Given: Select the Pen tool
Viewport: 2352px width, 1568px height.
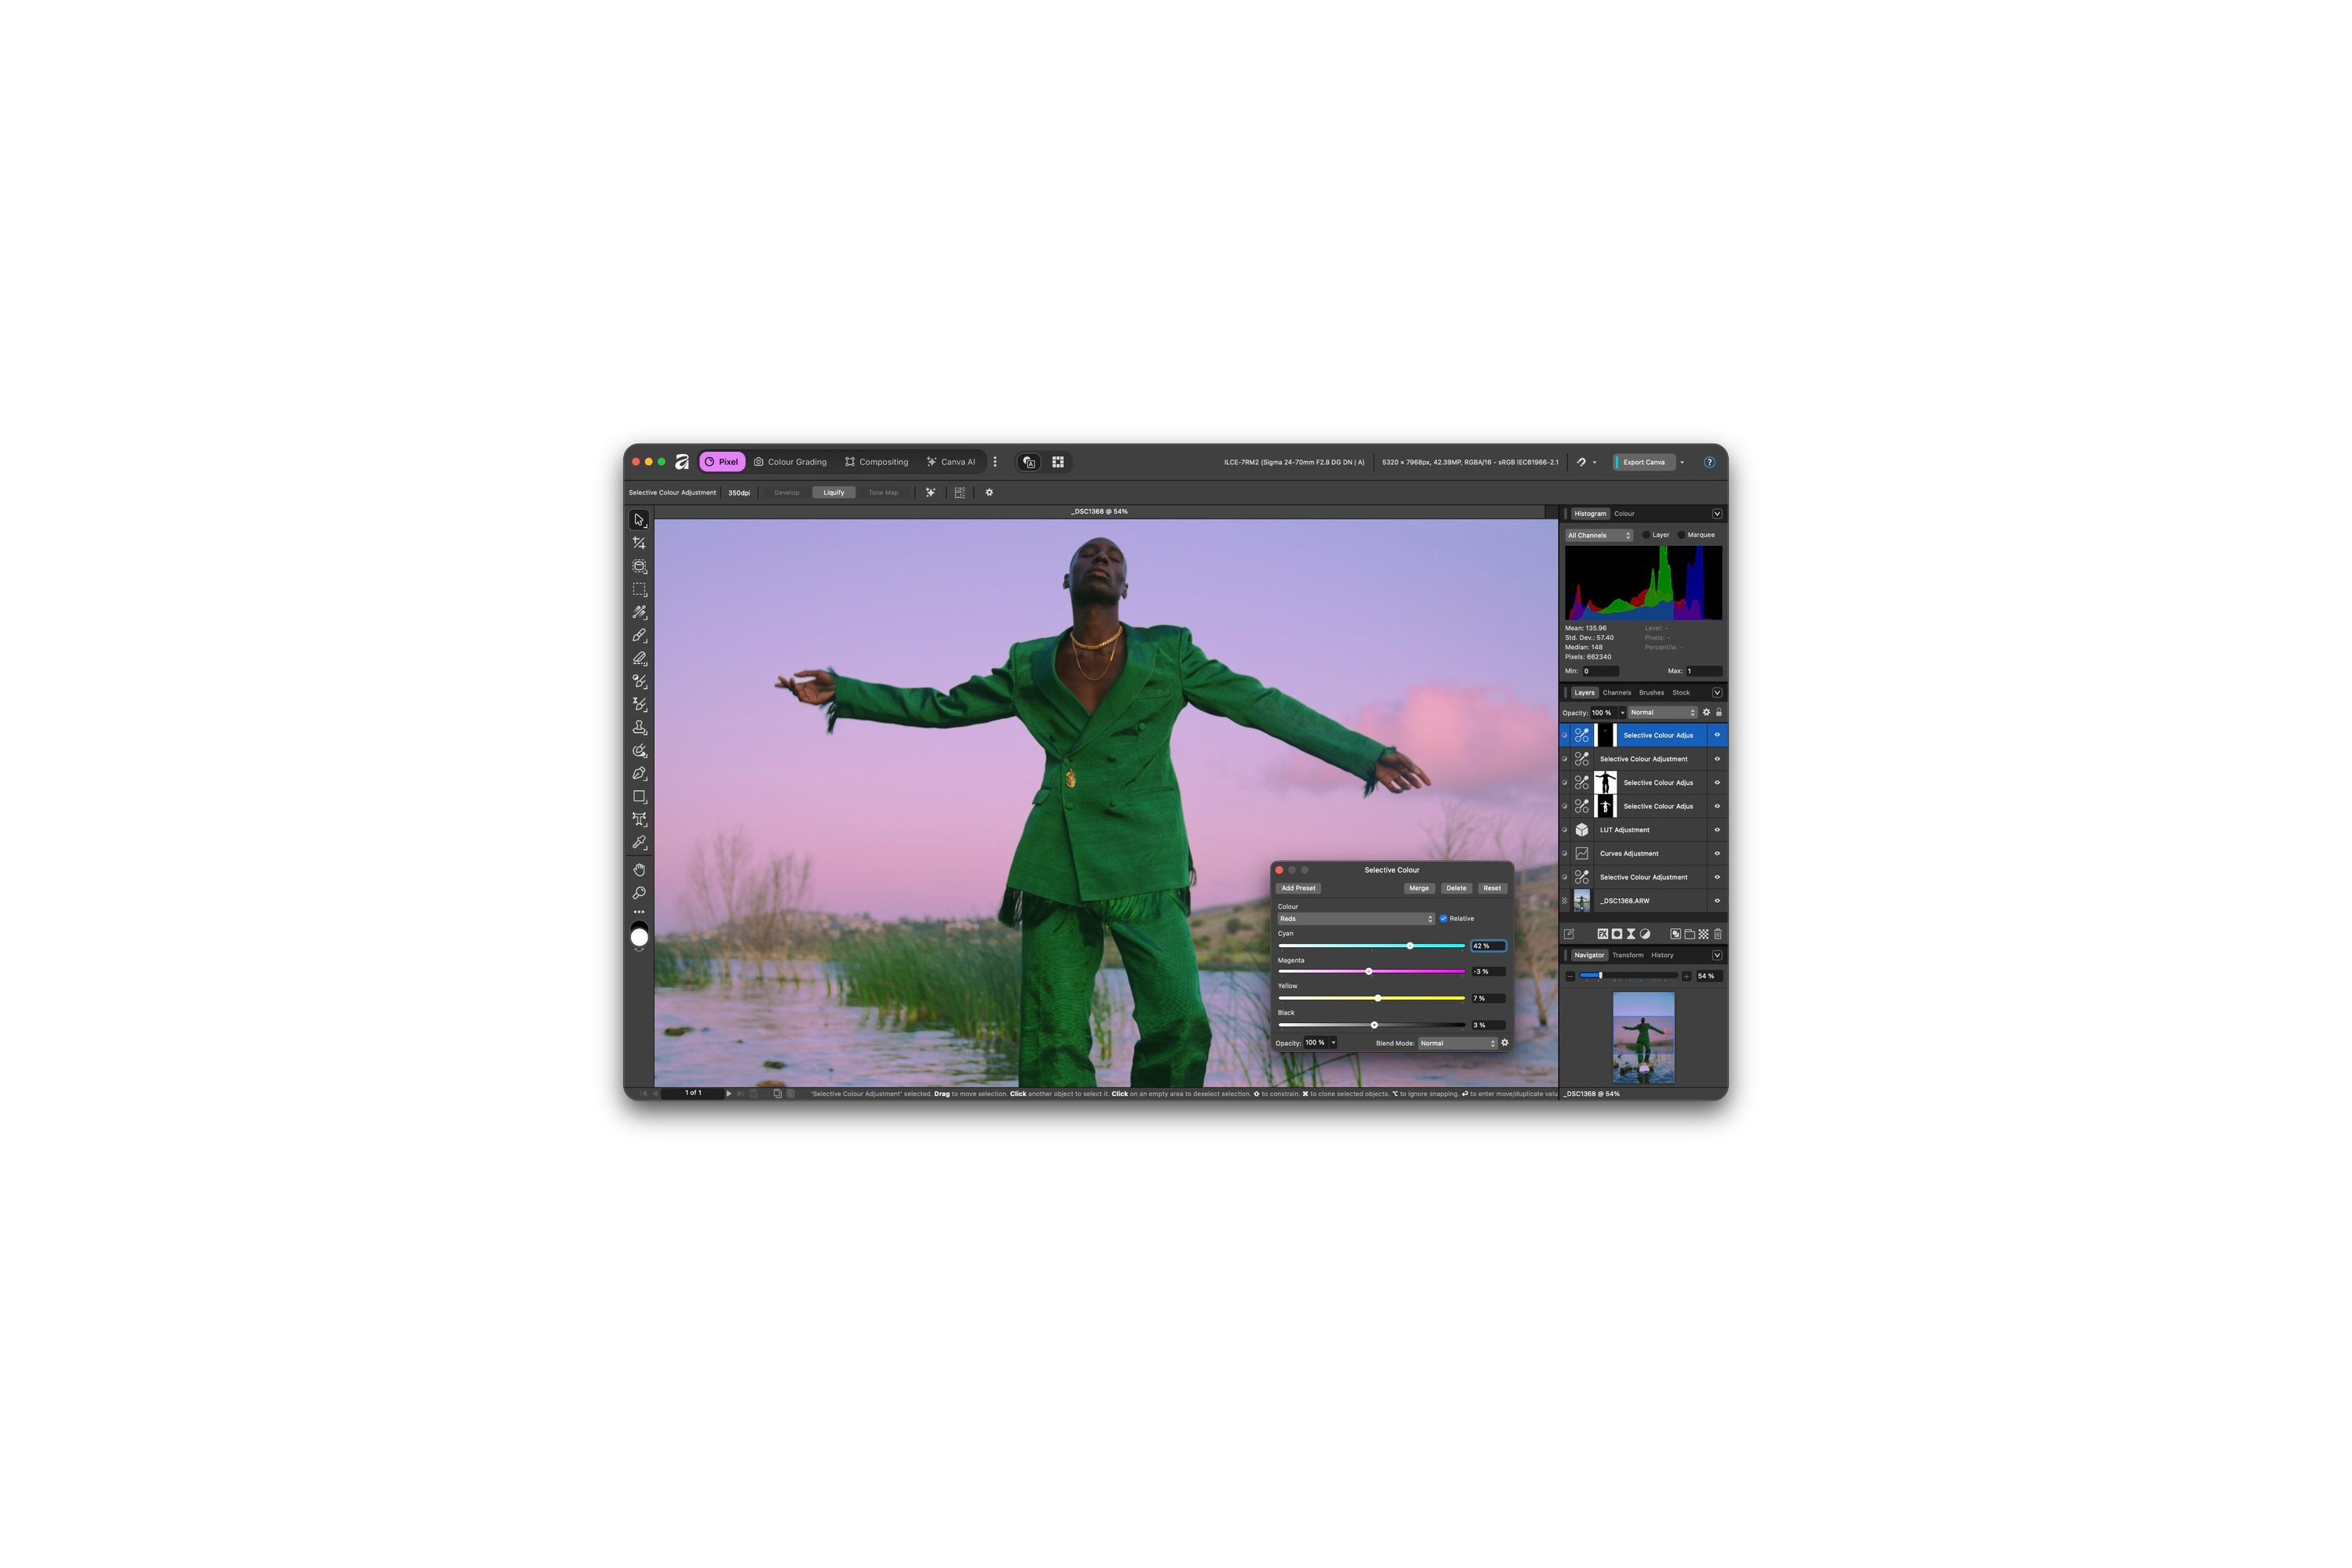Looking at the screenshot, I should click(x=639, y=773).
